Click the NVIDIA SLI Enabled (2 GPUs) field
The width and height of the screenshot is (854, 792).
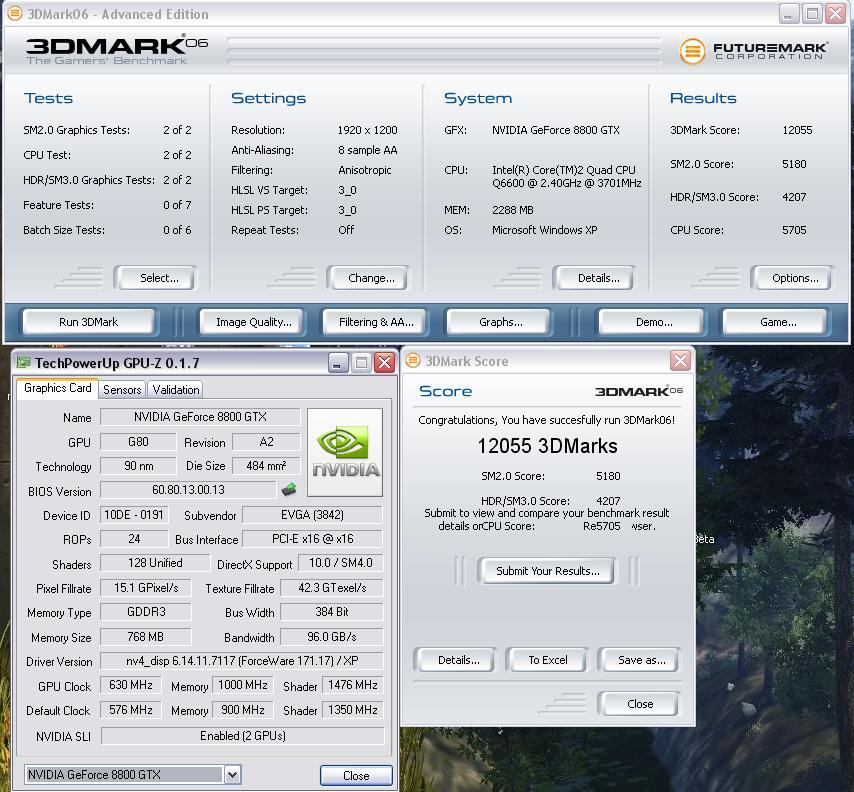242,736
